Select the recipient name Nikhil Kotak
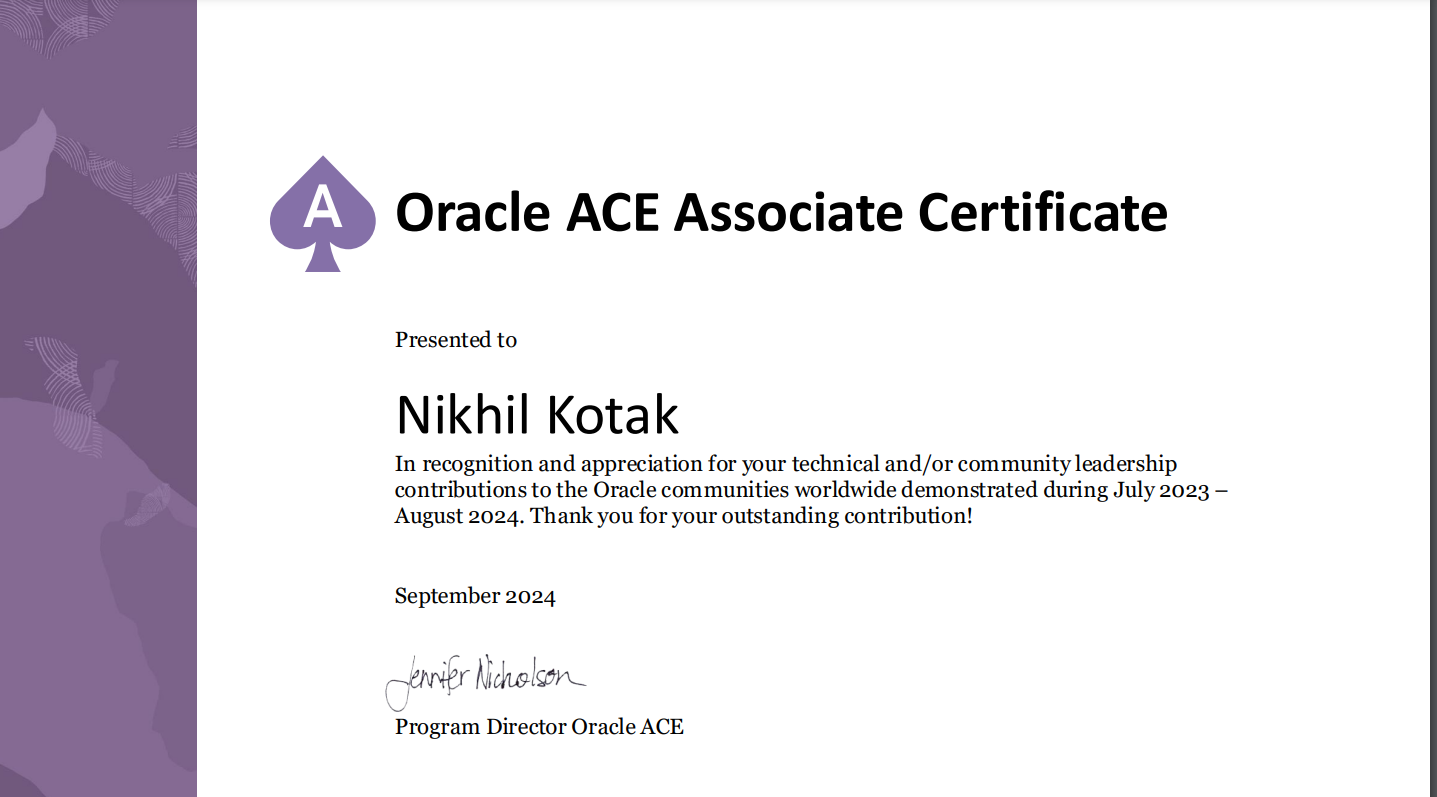 click(x=537, y=415)
